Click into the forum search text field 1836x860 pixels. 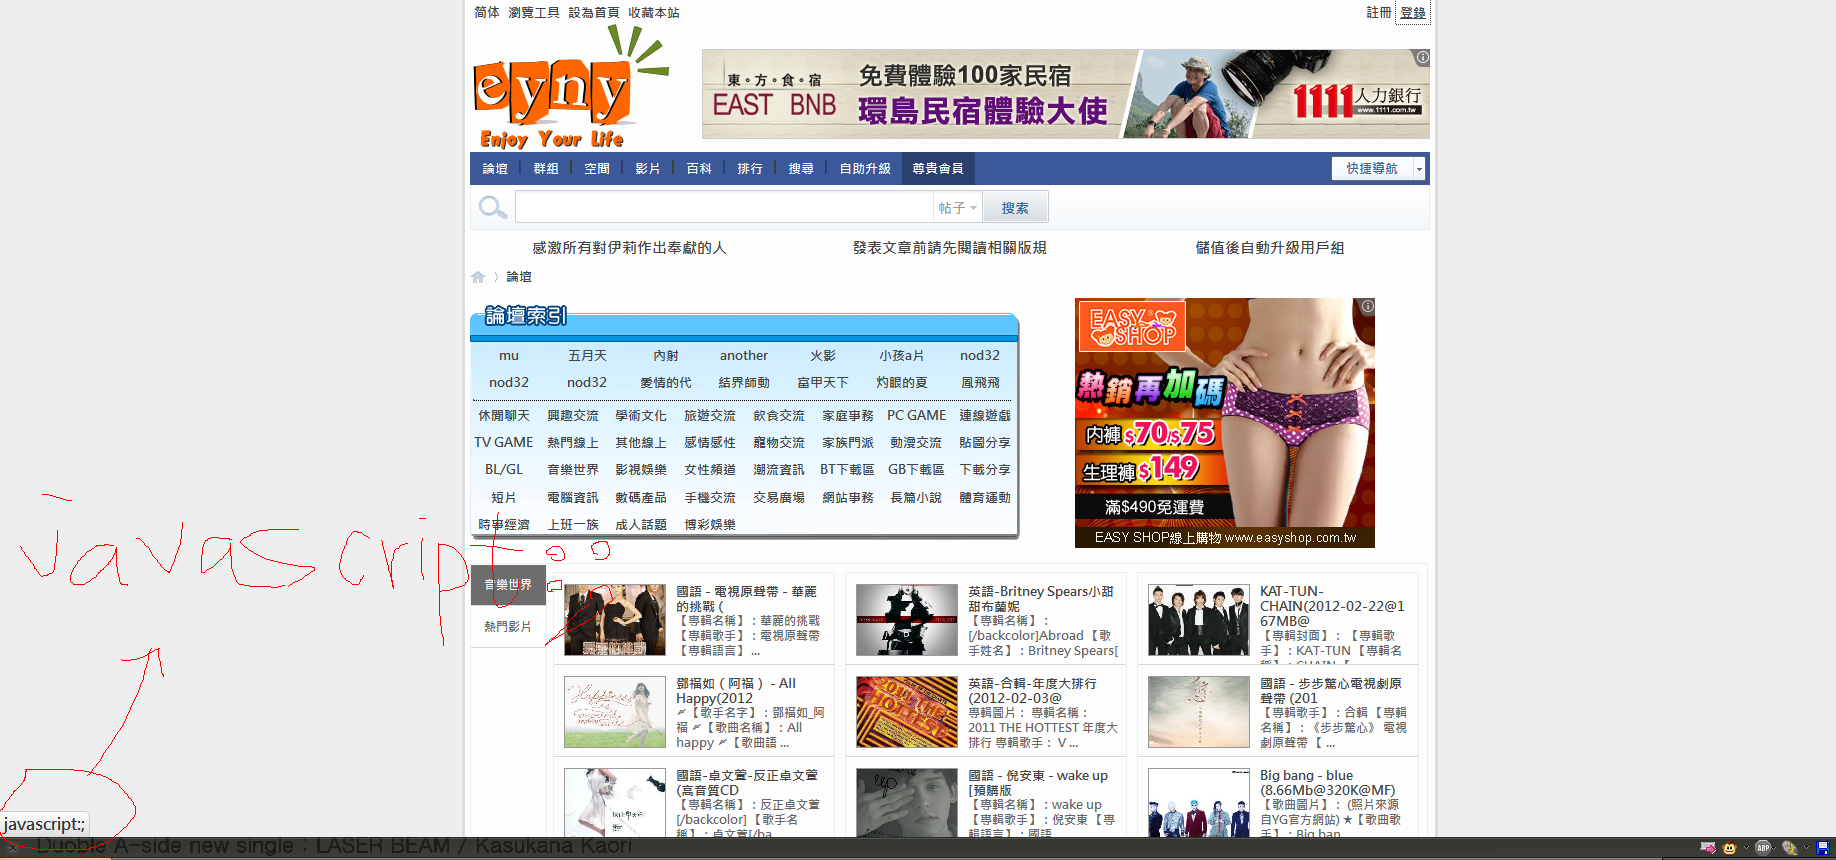(723, 208)
